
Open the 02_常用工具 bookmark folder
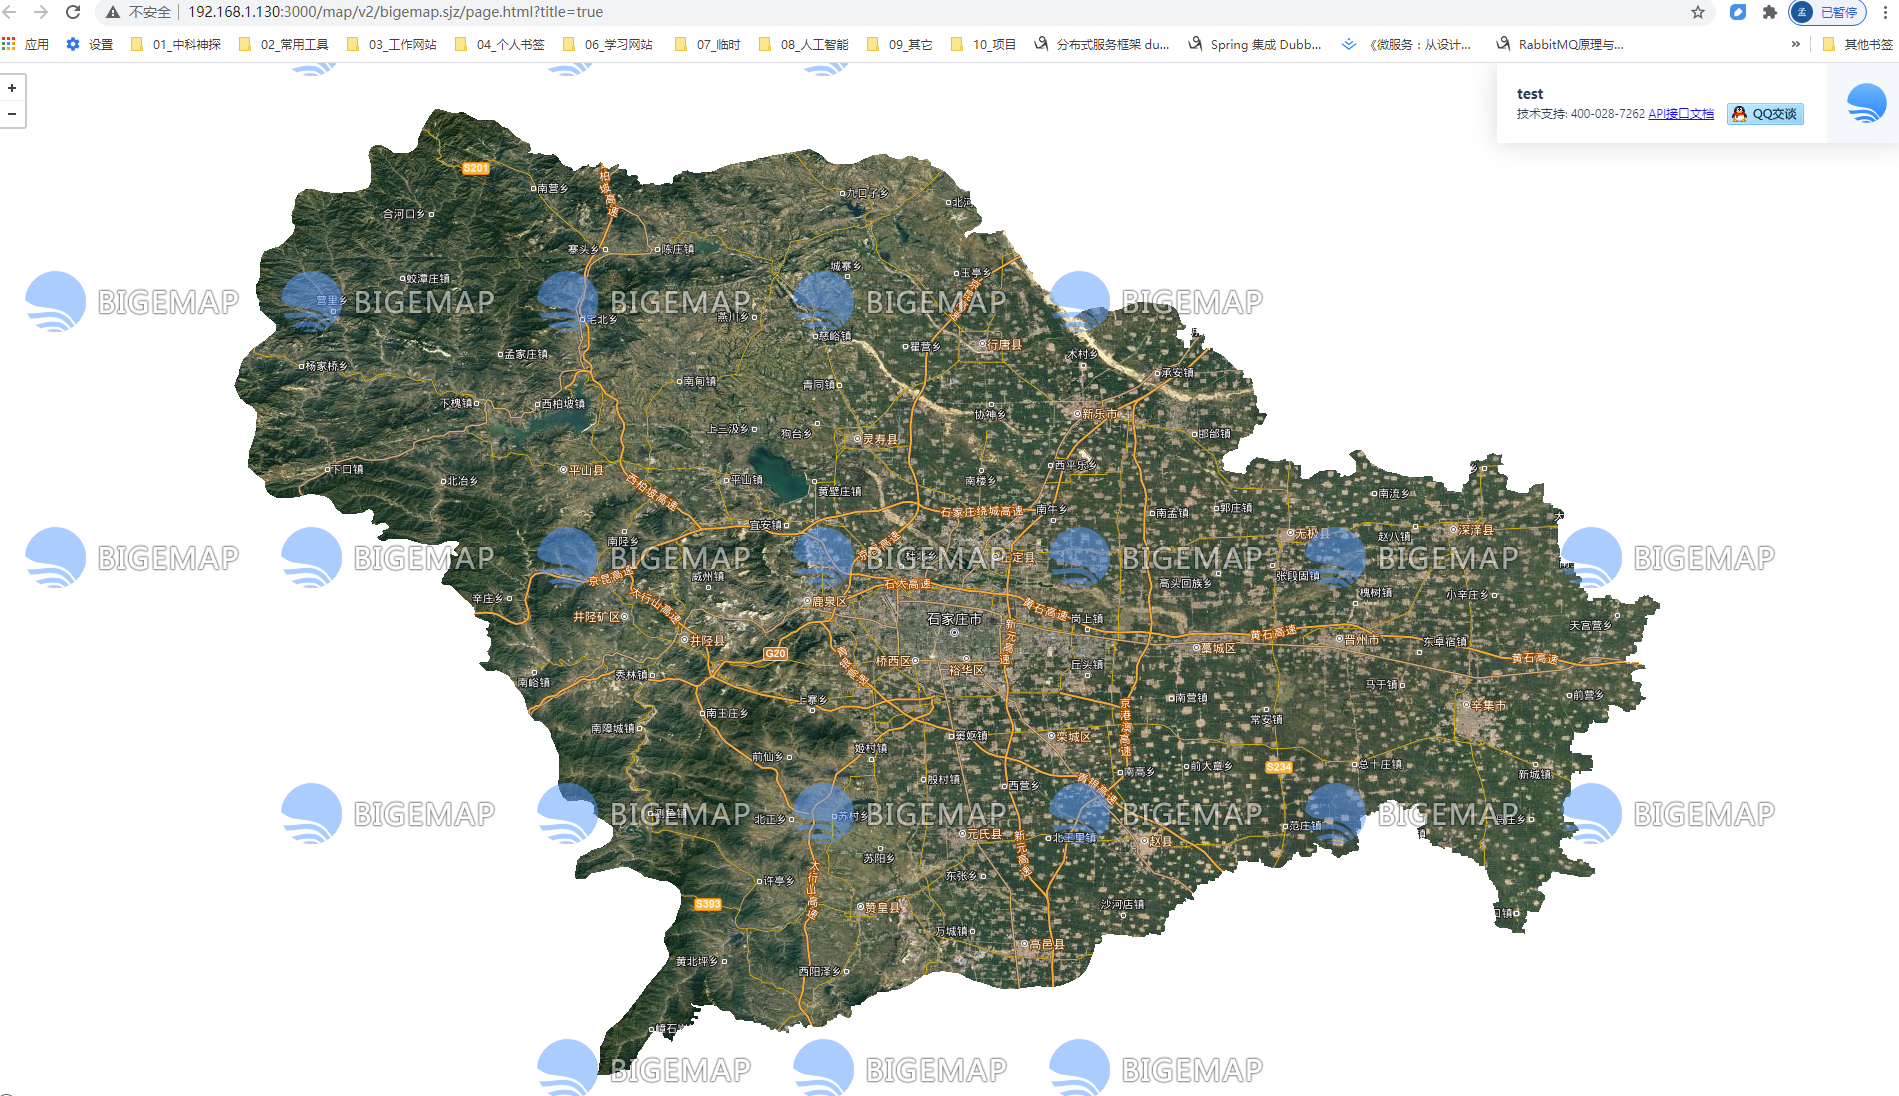tap(284, 44)
